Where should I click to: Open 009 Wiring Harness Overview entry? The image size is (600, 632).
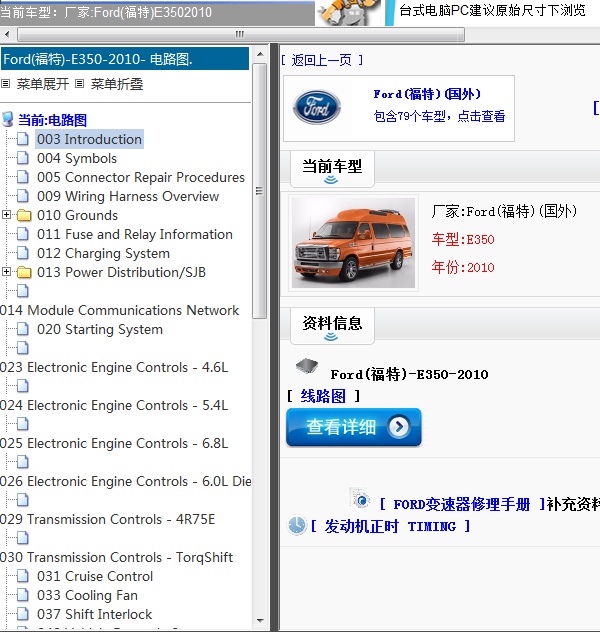point(128,196)
